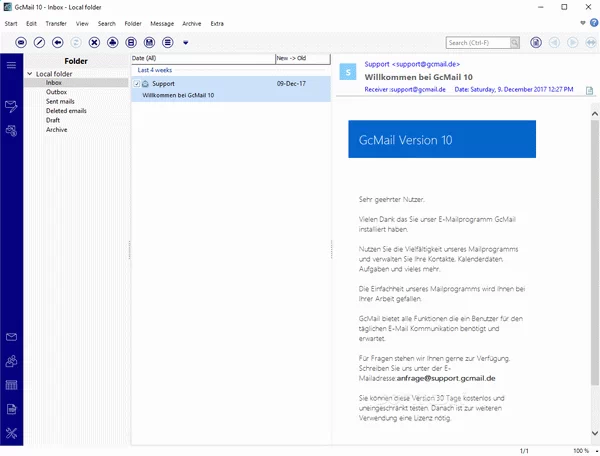600x456 pixels.
Task: Click the envelope icon on Support row
Action: pyautogui.click(x=145, y=84)
